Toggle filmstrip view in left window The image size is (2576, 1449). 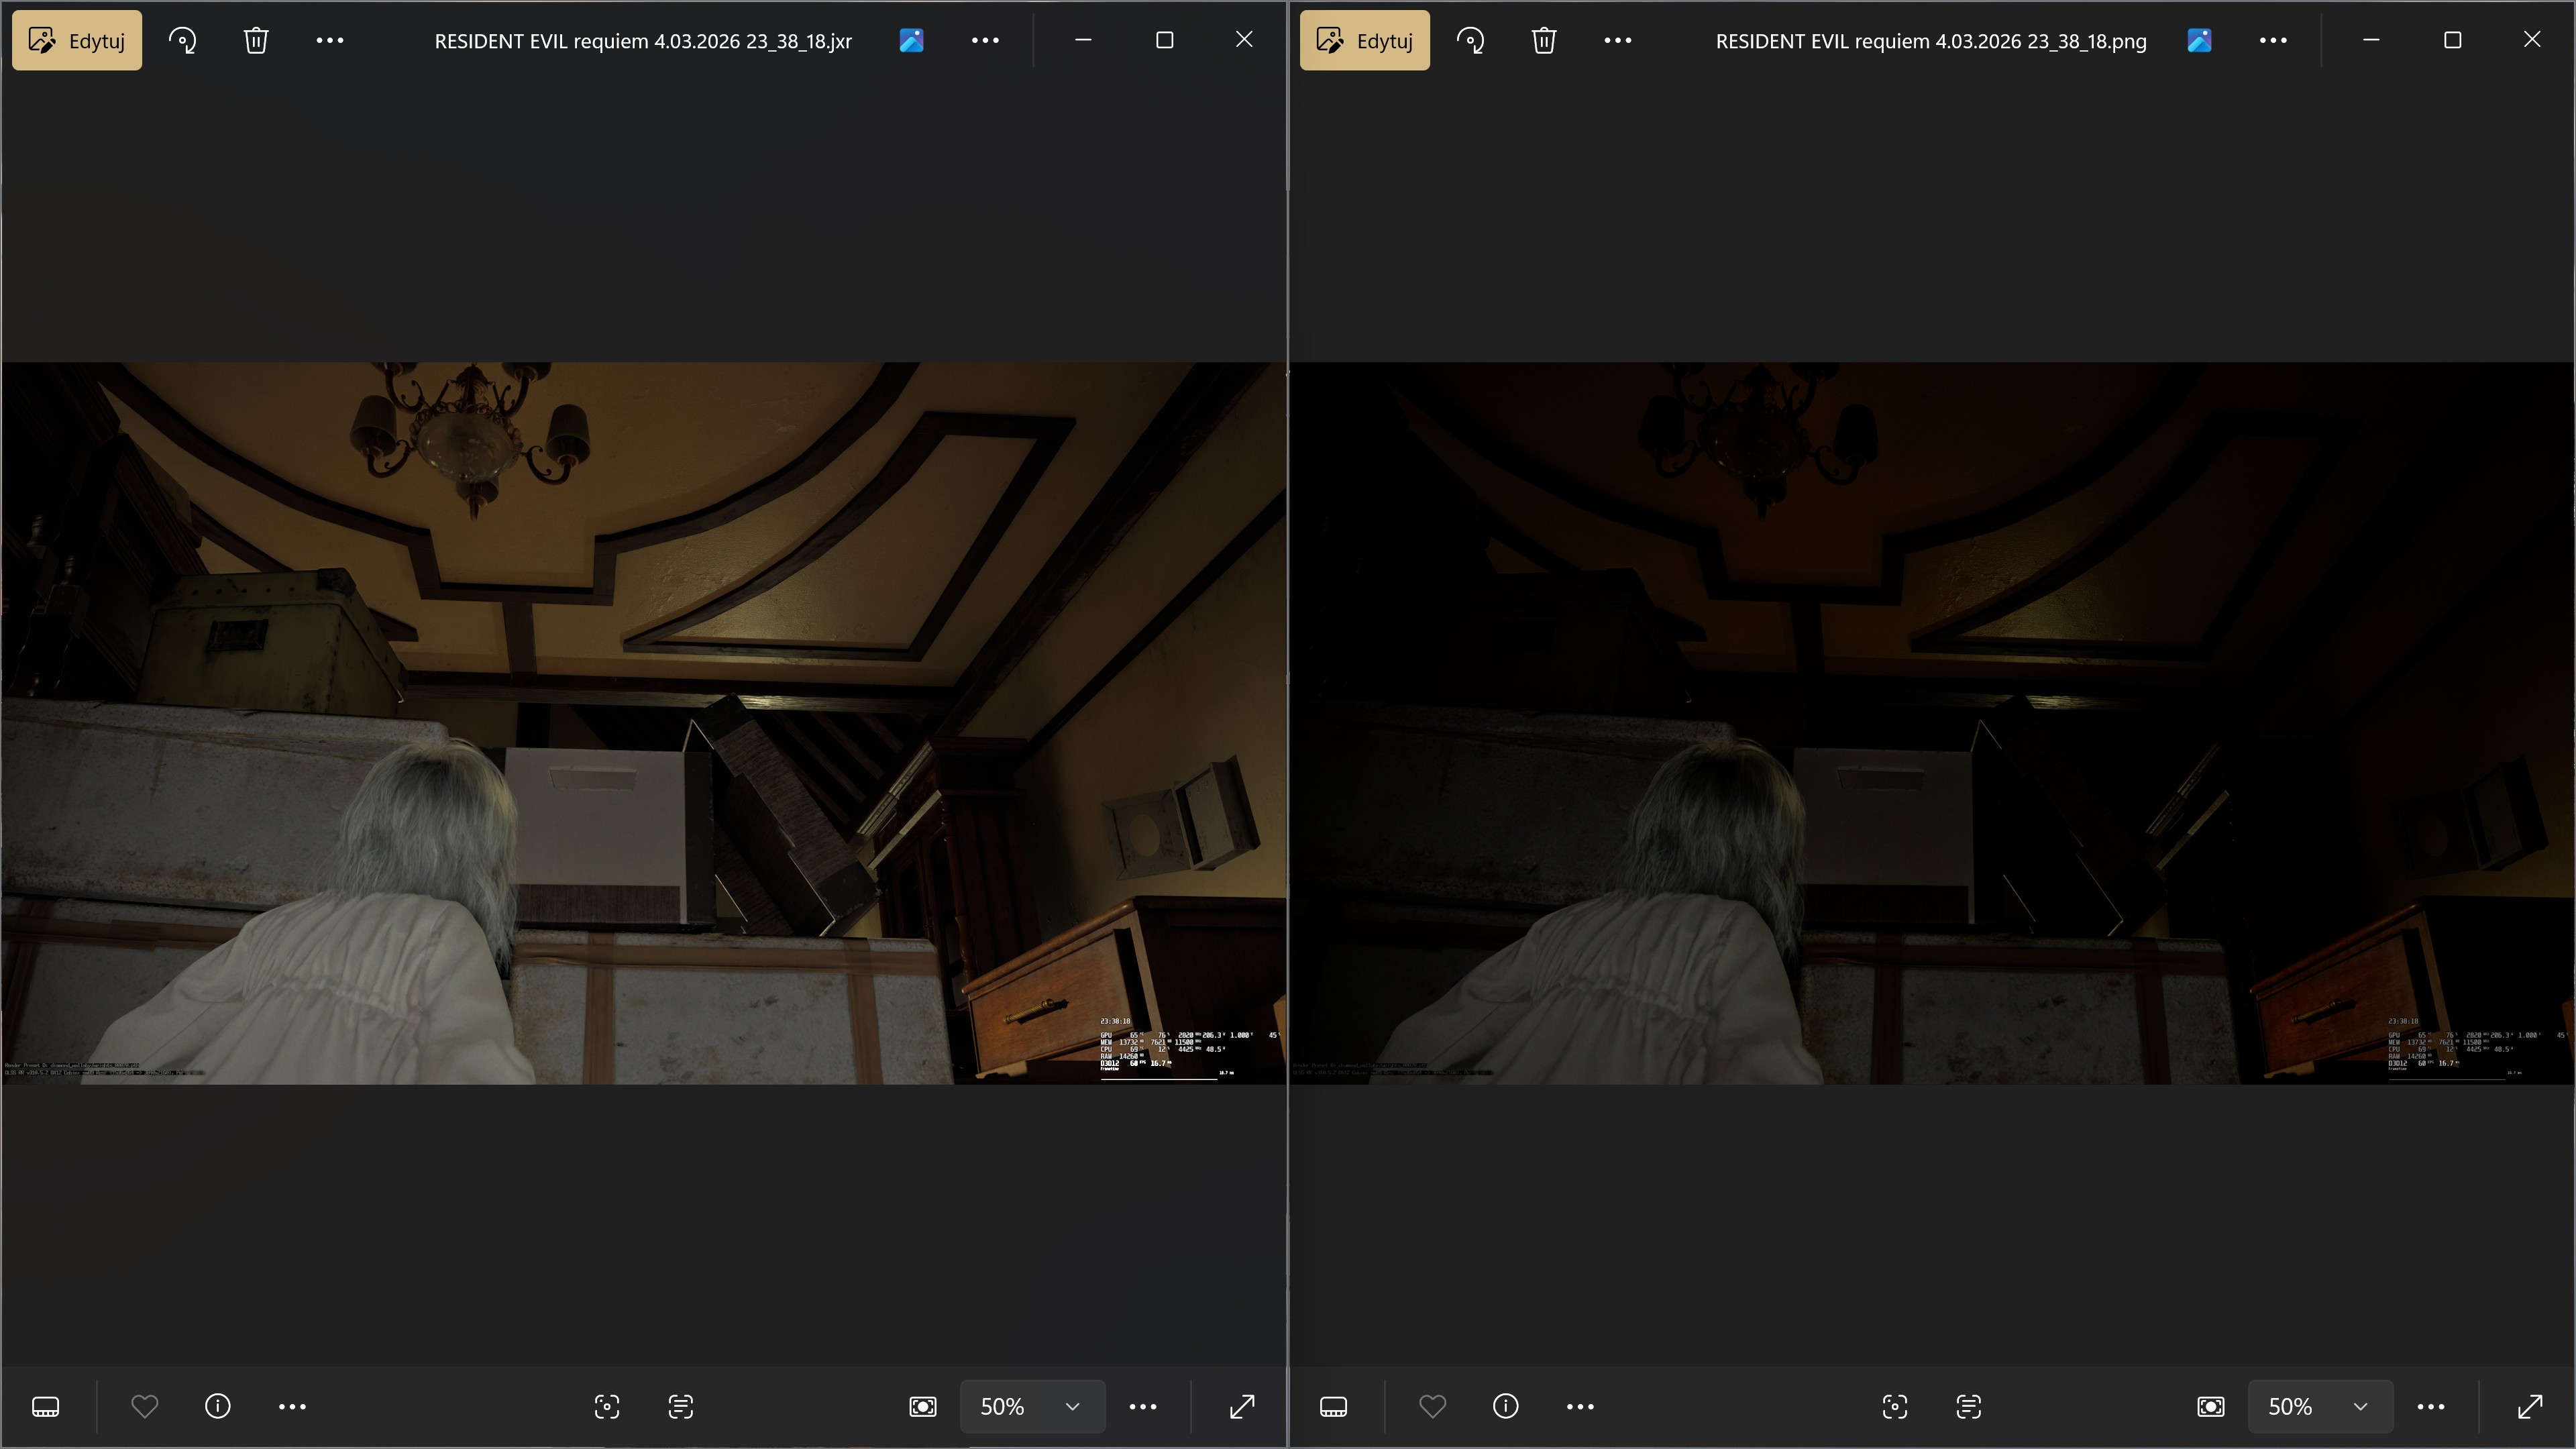click(x=46, y=1407)
